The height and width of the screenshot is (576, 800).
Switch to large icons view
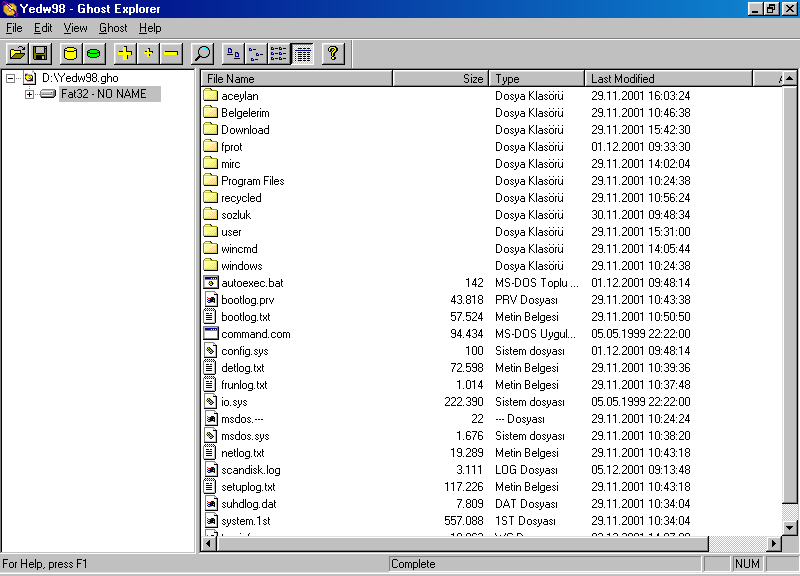coord(233,54)
